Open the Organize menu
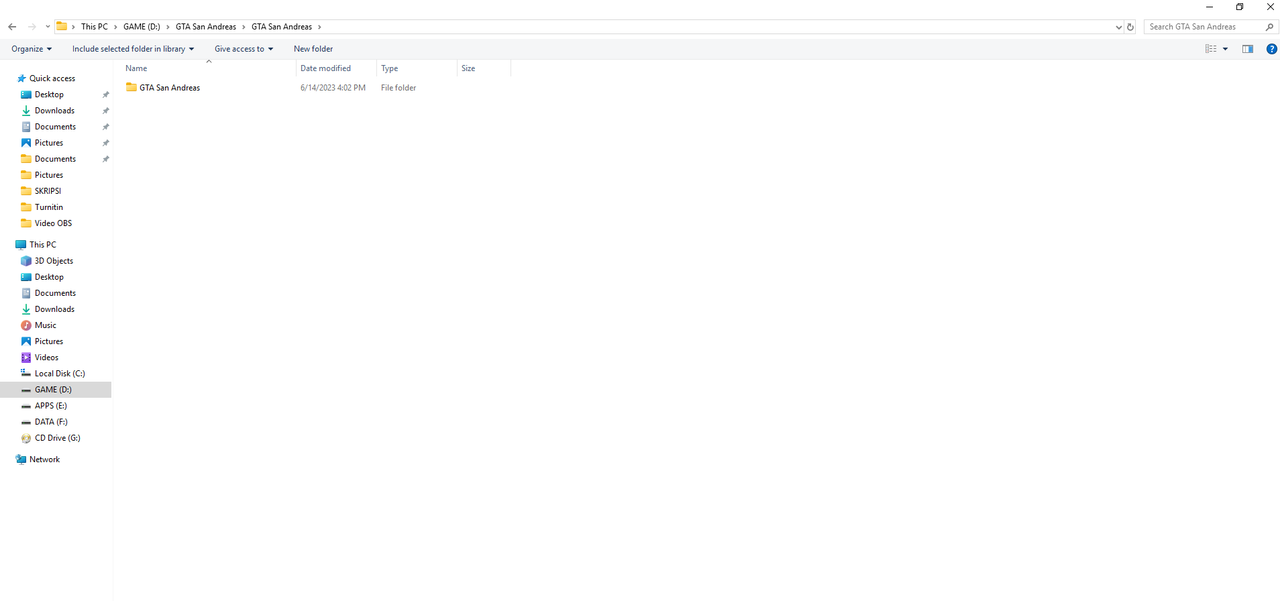The height and width of the screenshot is (601, 1280). (32, 49)
